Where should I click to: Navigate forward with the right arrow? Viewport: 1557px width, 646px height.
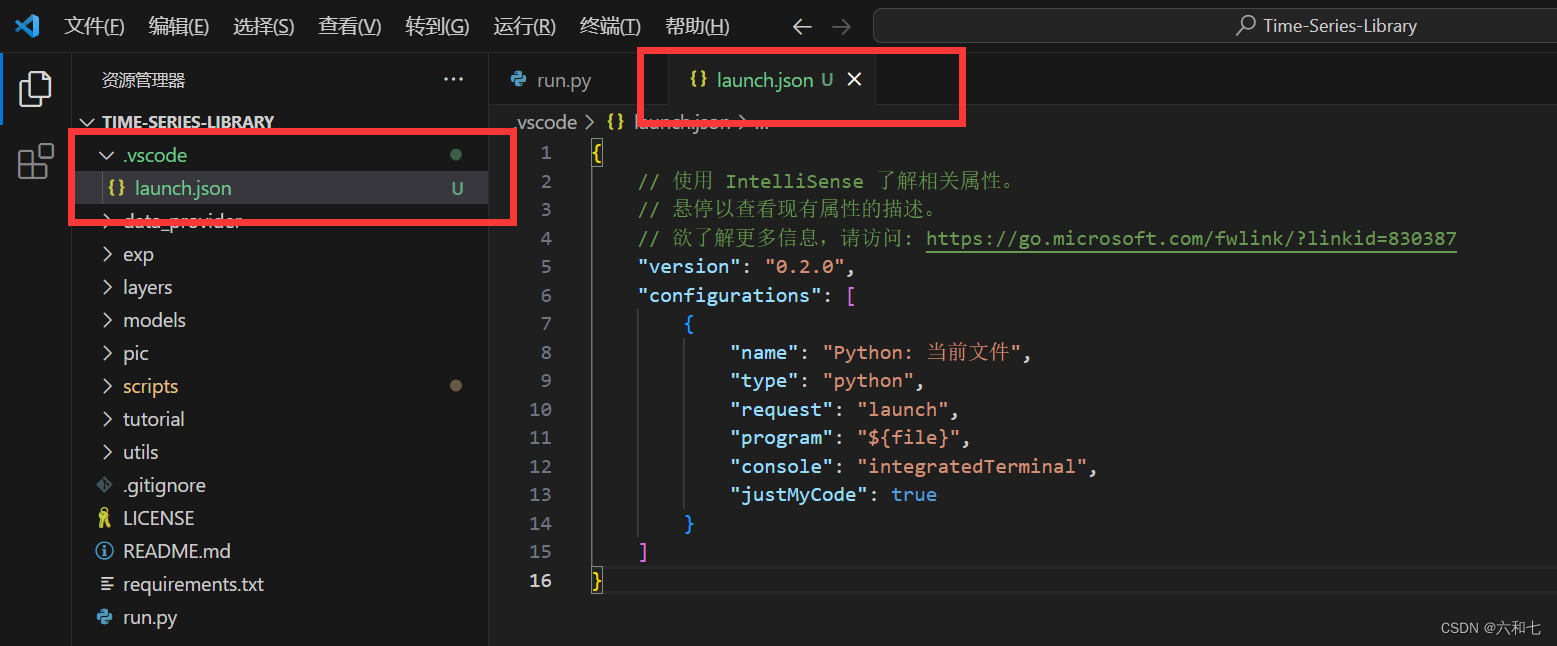click(842, 26)
